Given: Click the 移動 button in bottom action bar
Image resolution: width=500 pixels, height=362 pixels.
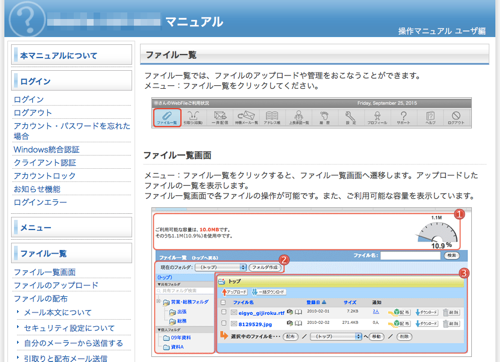Looking at the screenshot, I should [x=376, y=336].
